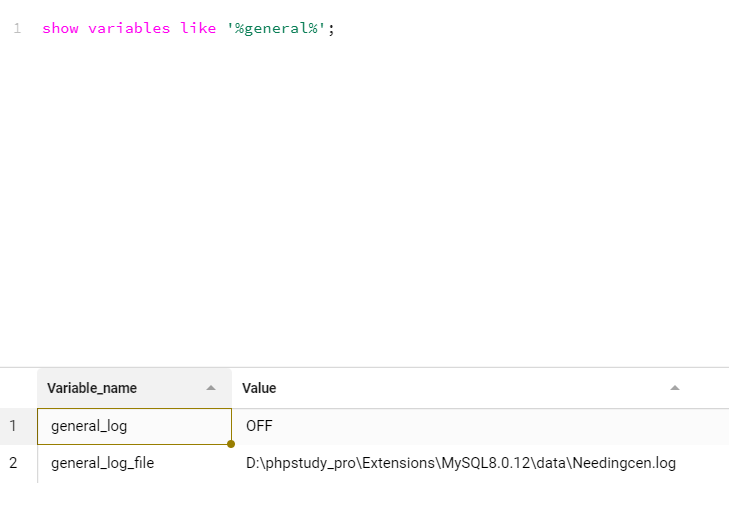Click the sort arrow in Value header
Screen dimensions: 729x530
click(x=675, y=388)
